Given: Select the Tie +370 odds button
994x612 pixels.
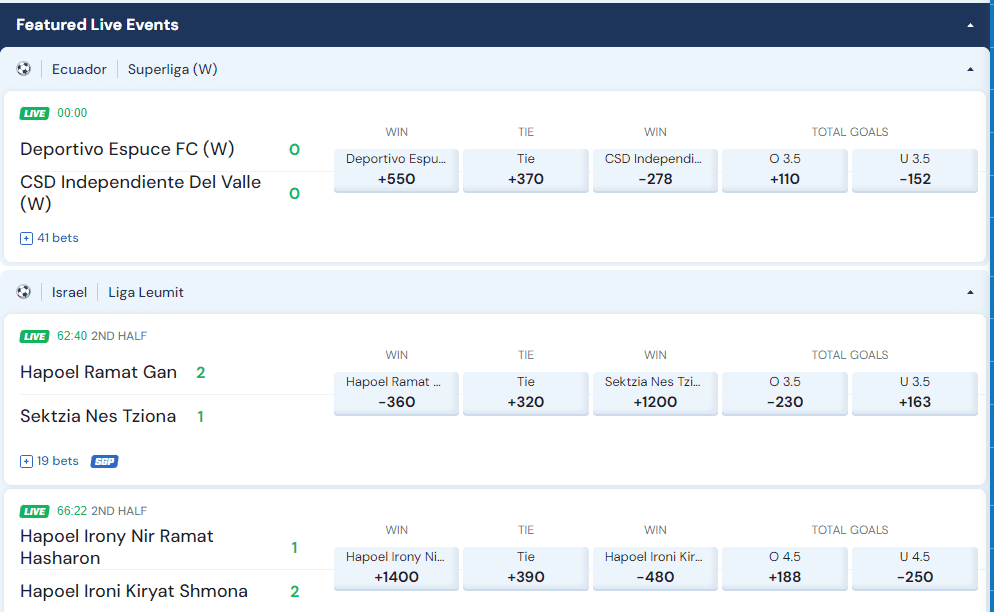Looking at the screenshot, I should click(x=525, y=170).
